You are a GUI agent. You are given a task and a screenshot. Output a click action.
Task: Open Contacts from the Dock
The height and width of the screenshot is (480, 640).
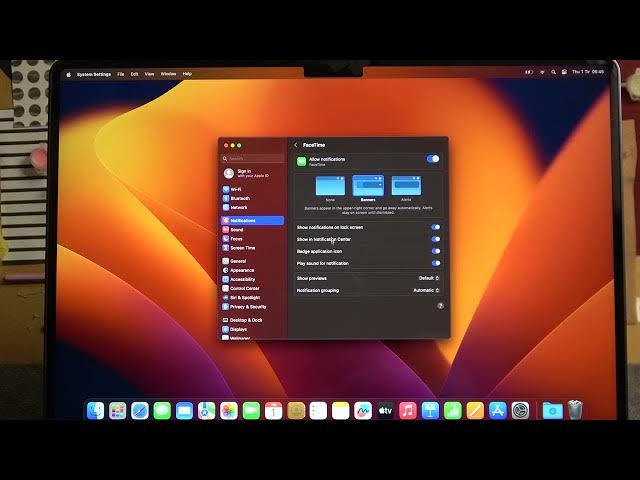point(296,410)
